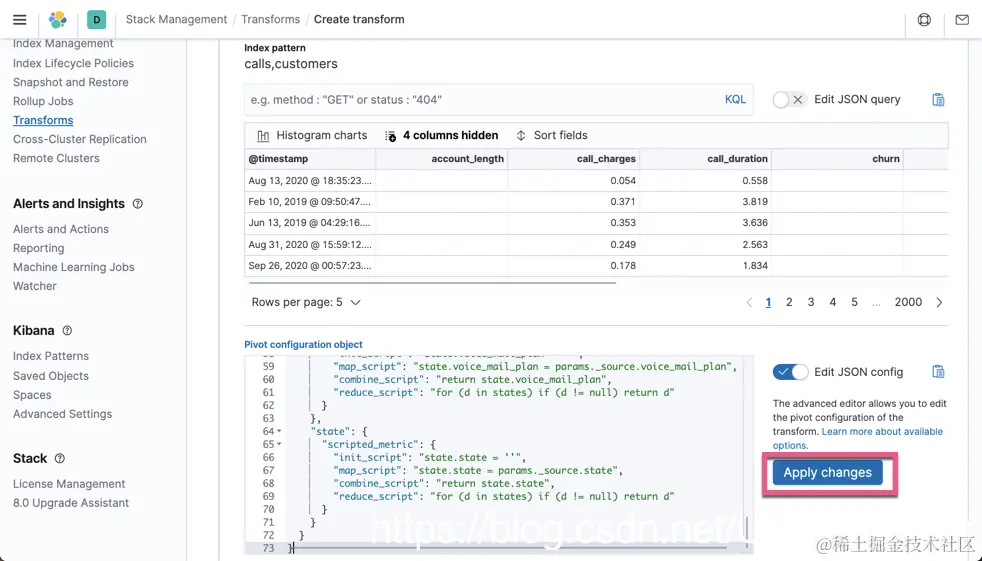The height and width of the screenshot is (561, 982).
Task: Click the Elastic logo icon
Action: (58, 20)
